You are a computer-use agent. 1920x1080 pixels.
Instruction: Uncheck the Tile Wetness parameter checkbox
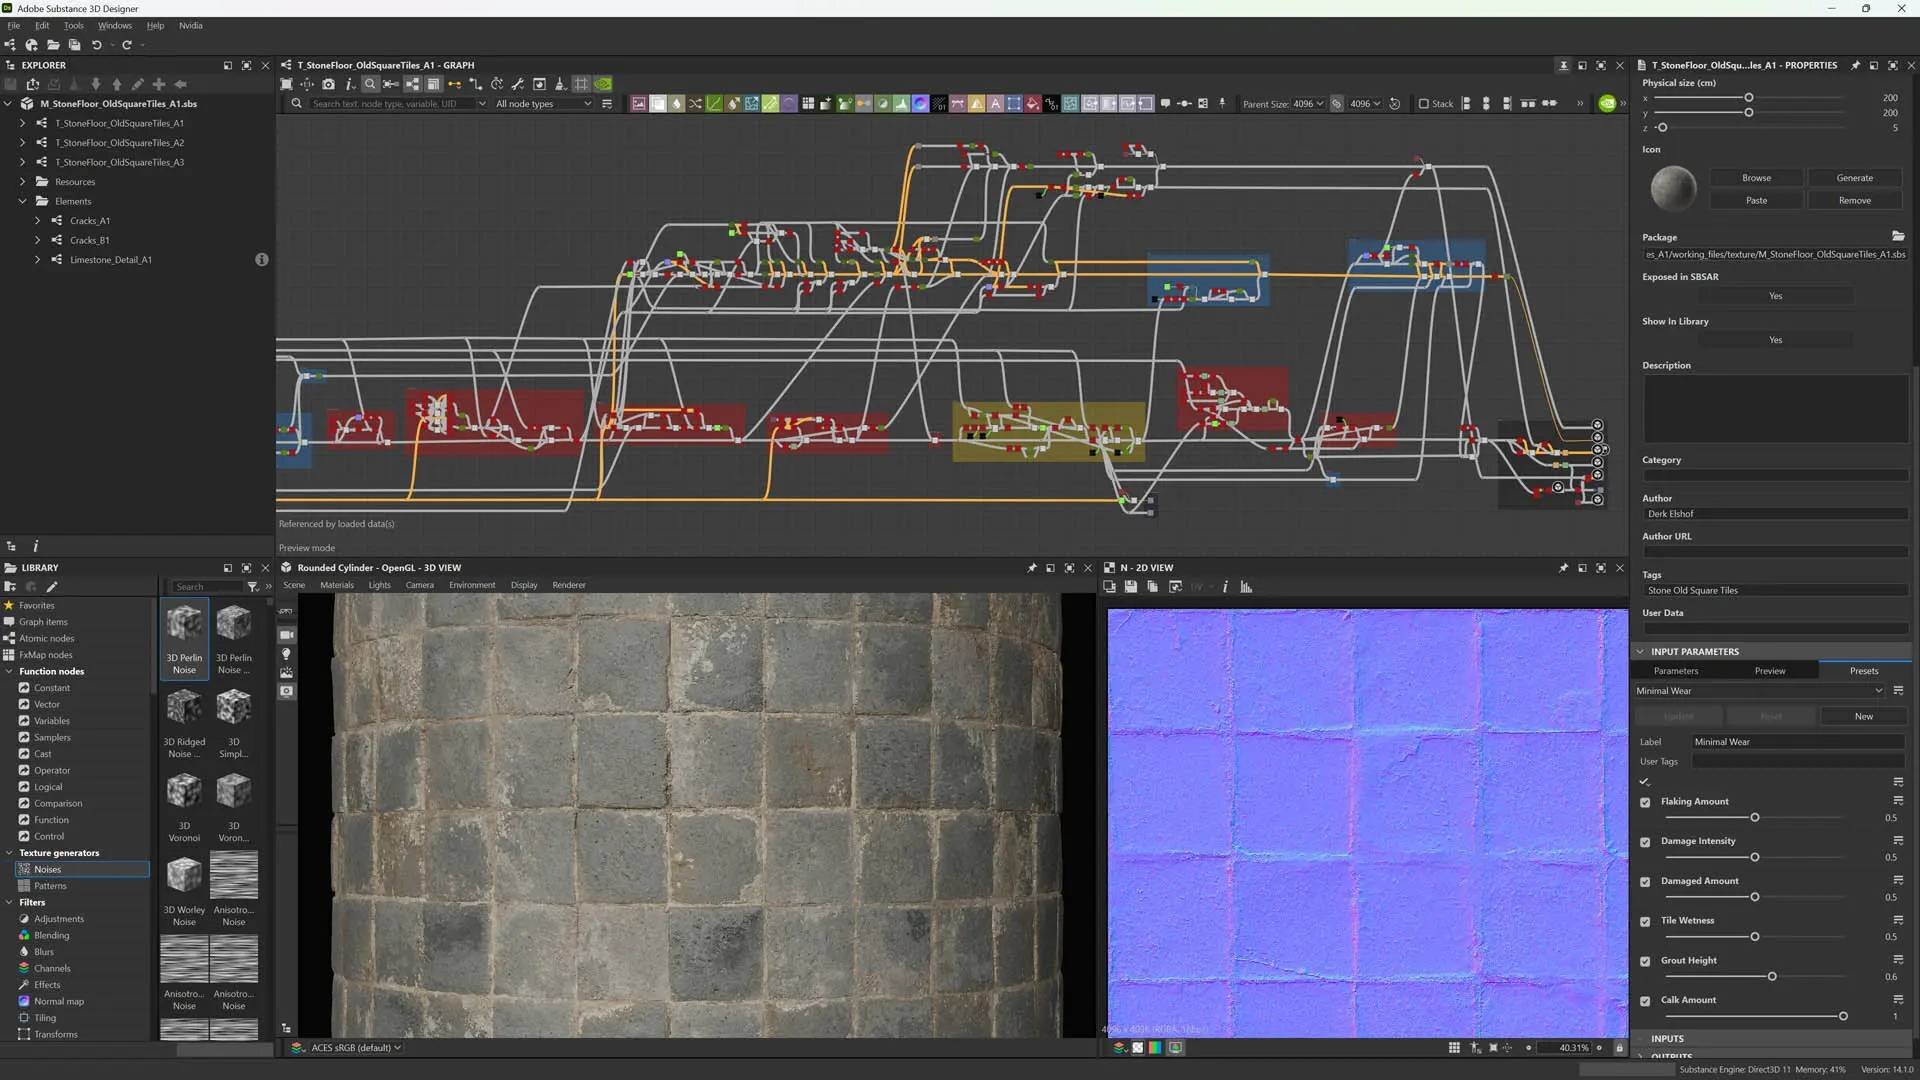(x=1645, y=921)
